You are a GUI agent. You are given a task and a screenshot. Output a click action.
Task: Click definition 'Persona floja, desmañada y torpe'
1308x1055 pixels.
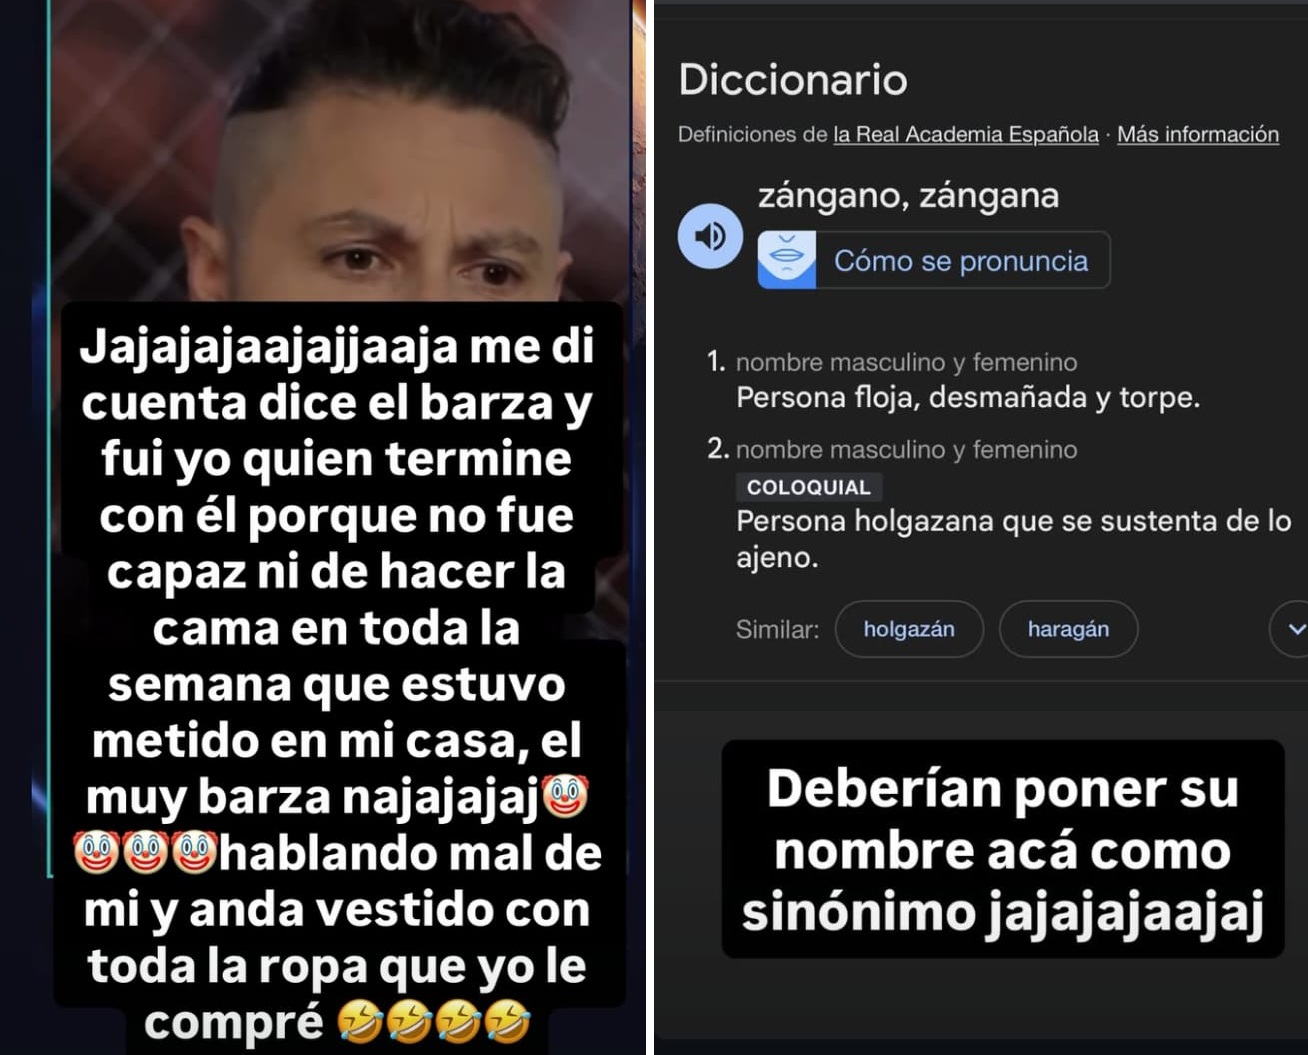[968, 398]
